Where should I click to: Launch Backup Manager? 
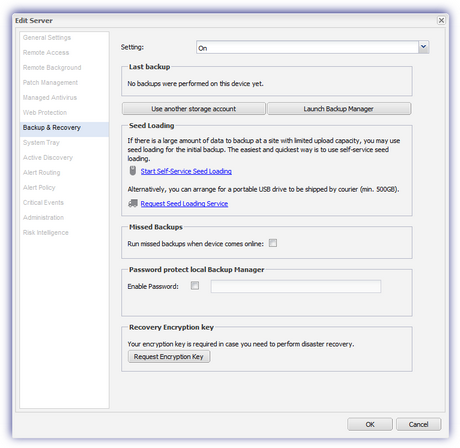tap(339, 109)
